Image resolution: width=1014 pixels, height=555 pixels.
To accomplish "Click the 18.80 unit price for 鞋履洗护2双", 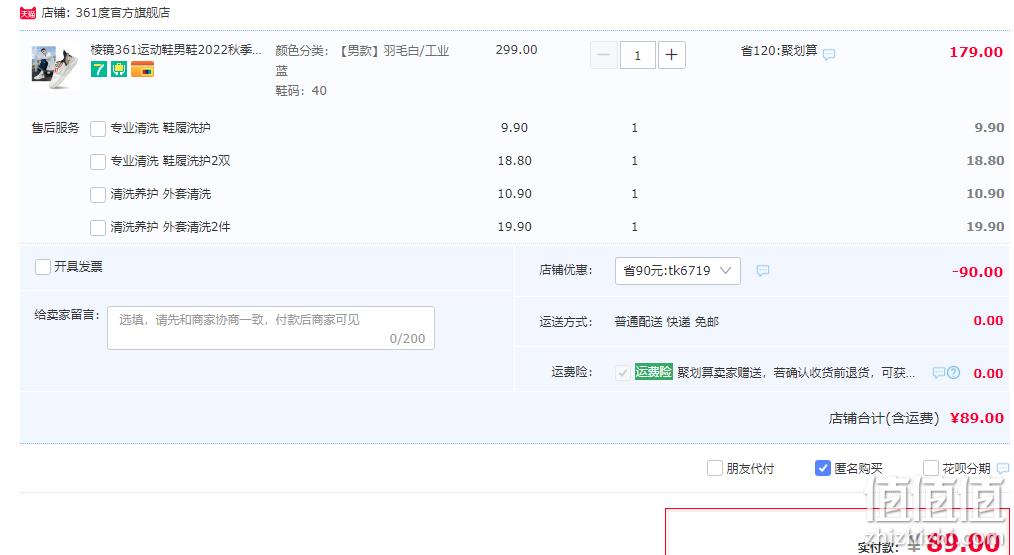I will coord(514,161).
